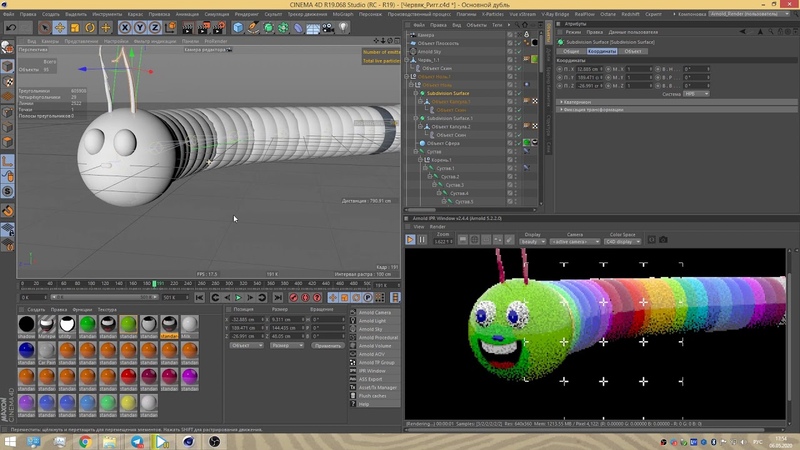
Task: Open the Система HPB dropdown
Action: coord(696,94)
